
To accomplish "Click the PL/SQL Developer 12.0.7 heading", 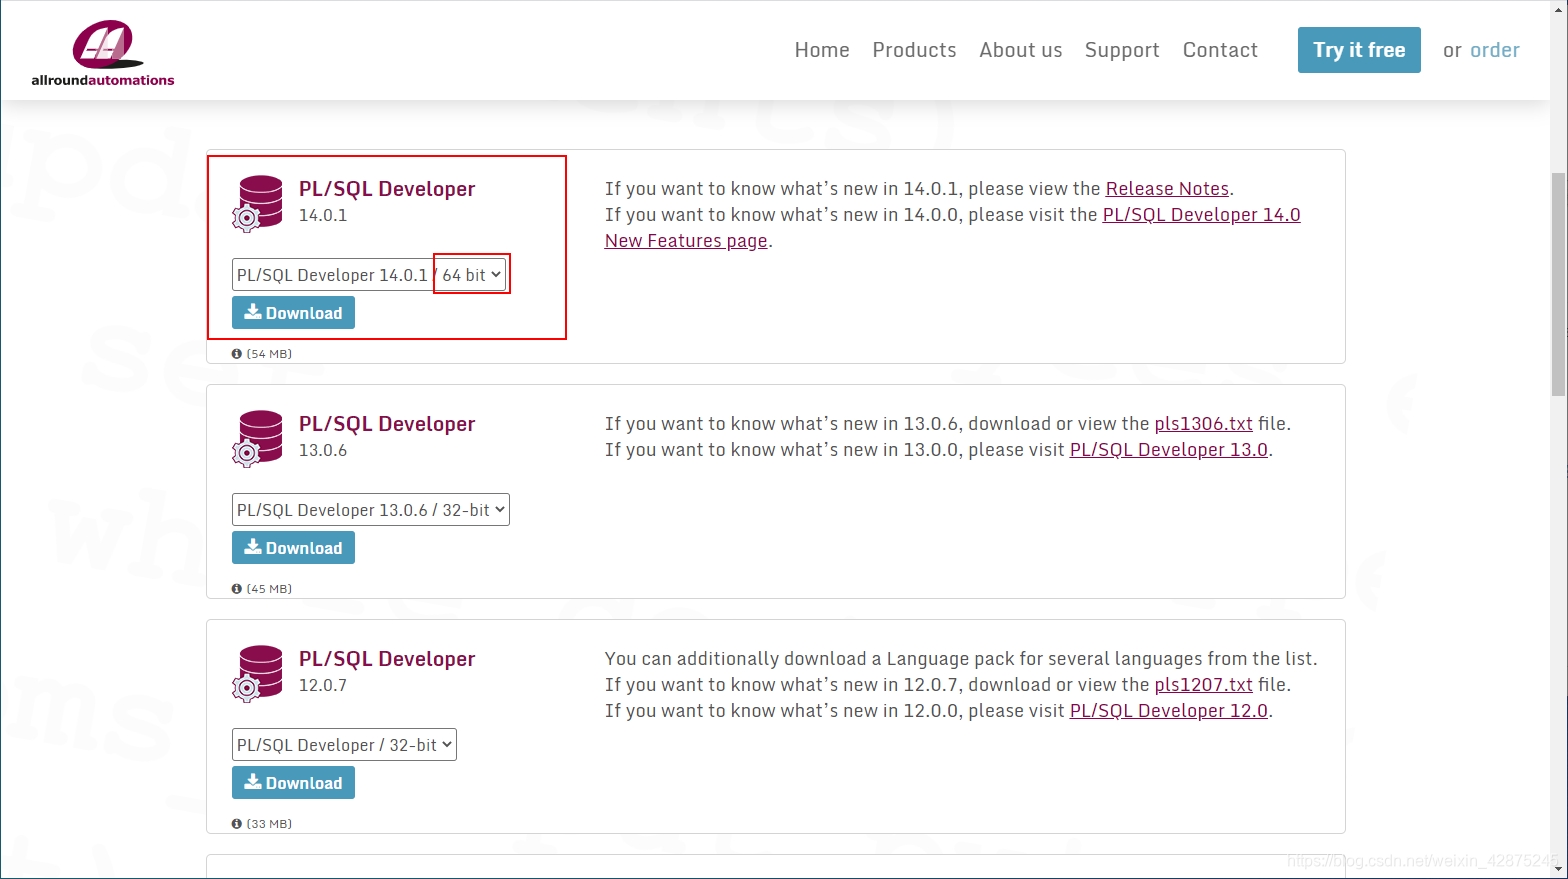I will tap(387, 659).
